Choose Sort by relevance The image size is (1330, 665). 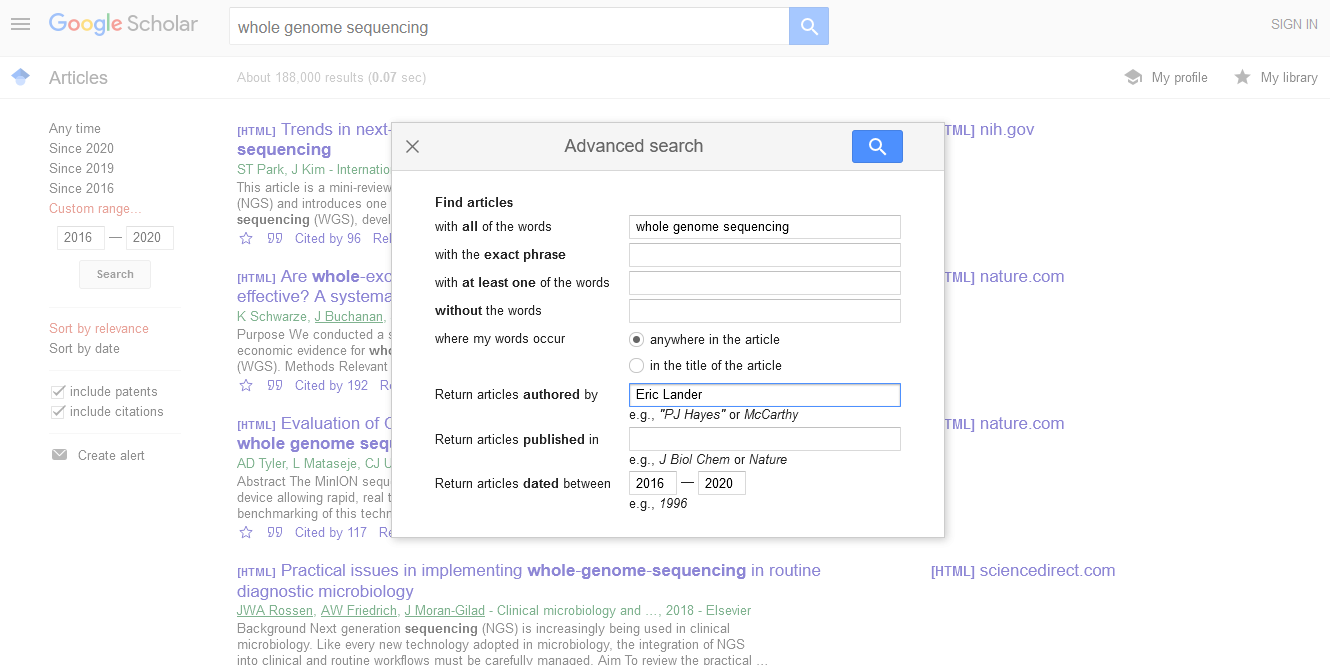(x=99, y=328)
